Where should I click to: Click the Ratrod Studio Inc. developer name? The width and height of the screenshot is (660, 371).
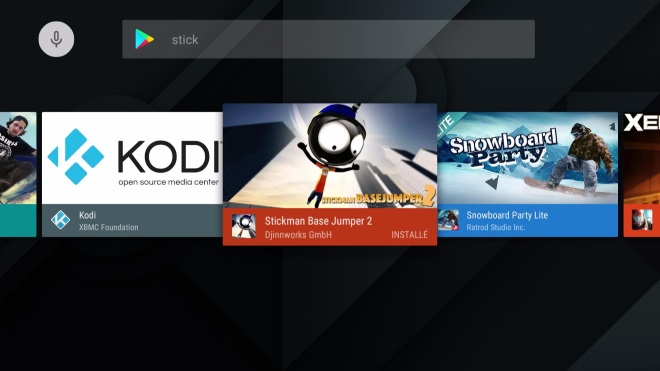pos(496,227)
